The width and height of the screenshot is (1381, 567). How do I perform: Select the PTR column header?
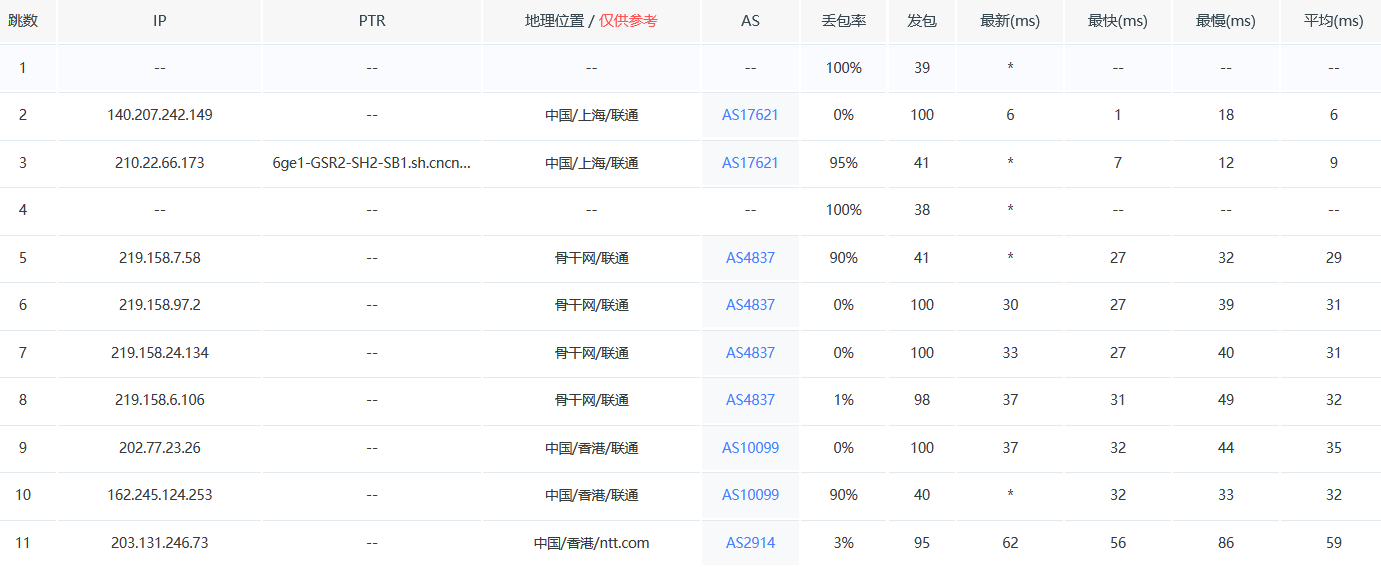coord(372,21)
